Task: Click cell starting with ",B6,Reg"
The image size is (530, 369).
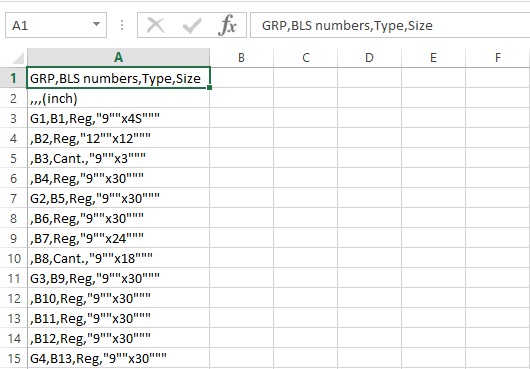Action: tap(118, 218)
